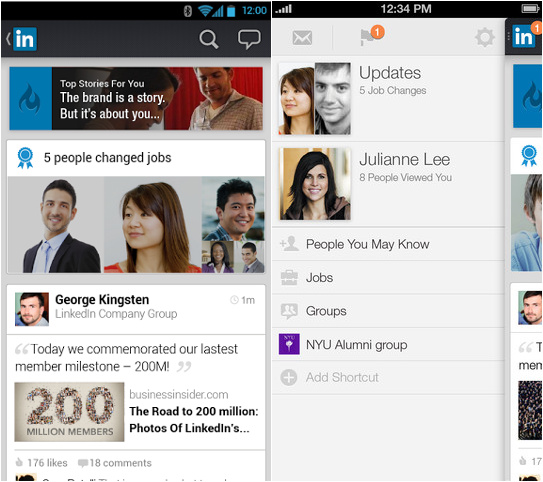Open NYU Alumni group shortcut

[388, 345]
